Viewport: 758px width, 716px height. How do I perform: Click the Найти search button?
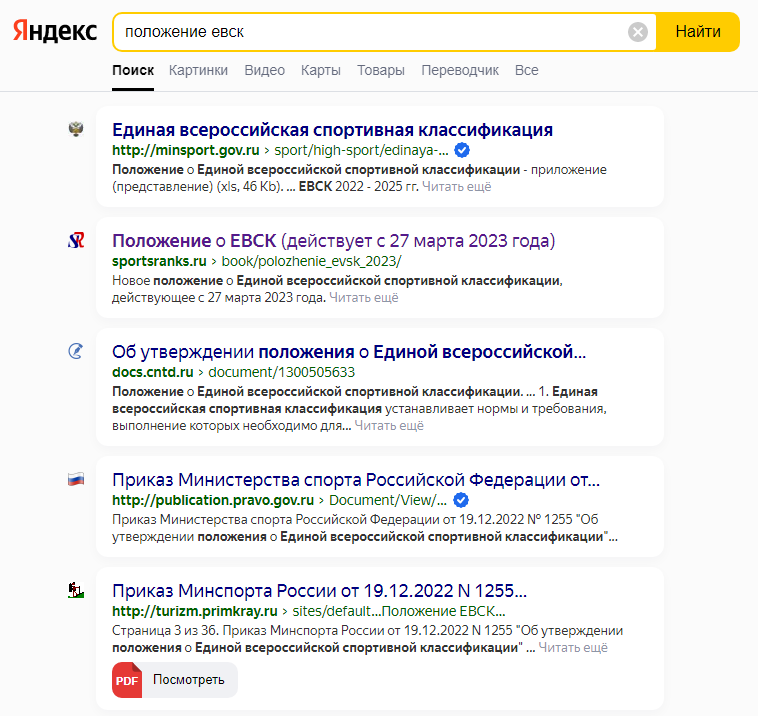(698, 32)
